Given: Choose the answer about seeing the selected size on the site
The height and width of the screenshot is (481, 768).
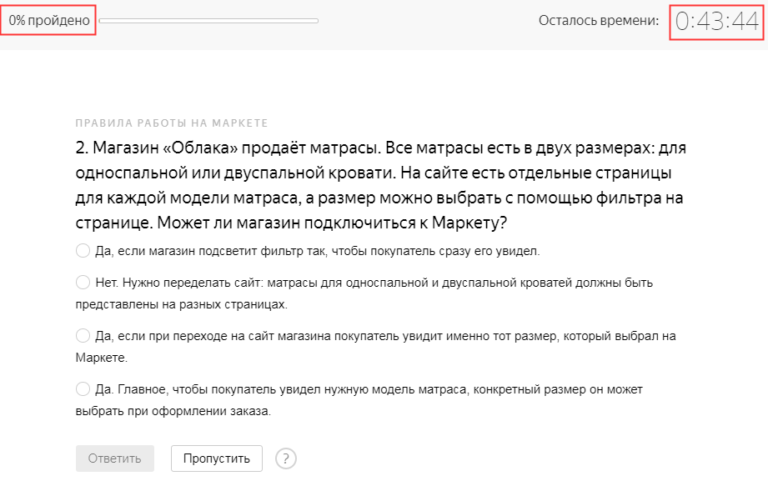Looking at the screenshot, I should coord(83,336).
